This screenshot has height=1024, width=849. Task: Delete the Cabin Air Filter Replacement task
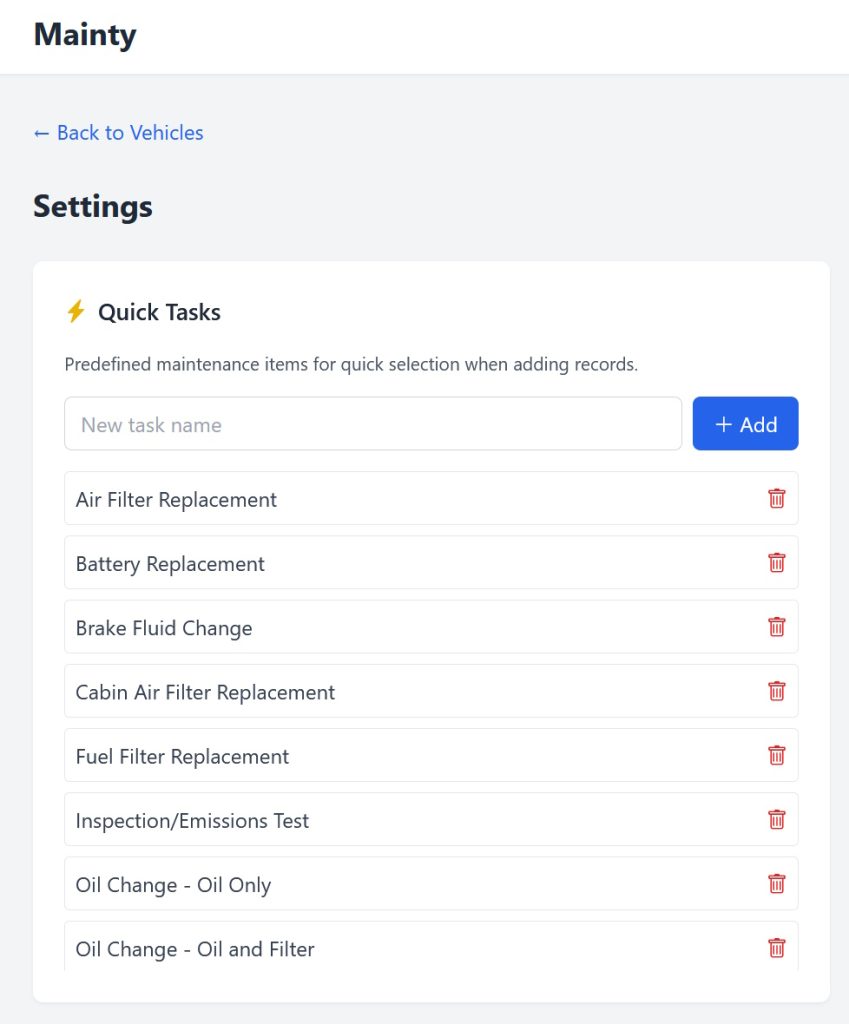[776, 691]
